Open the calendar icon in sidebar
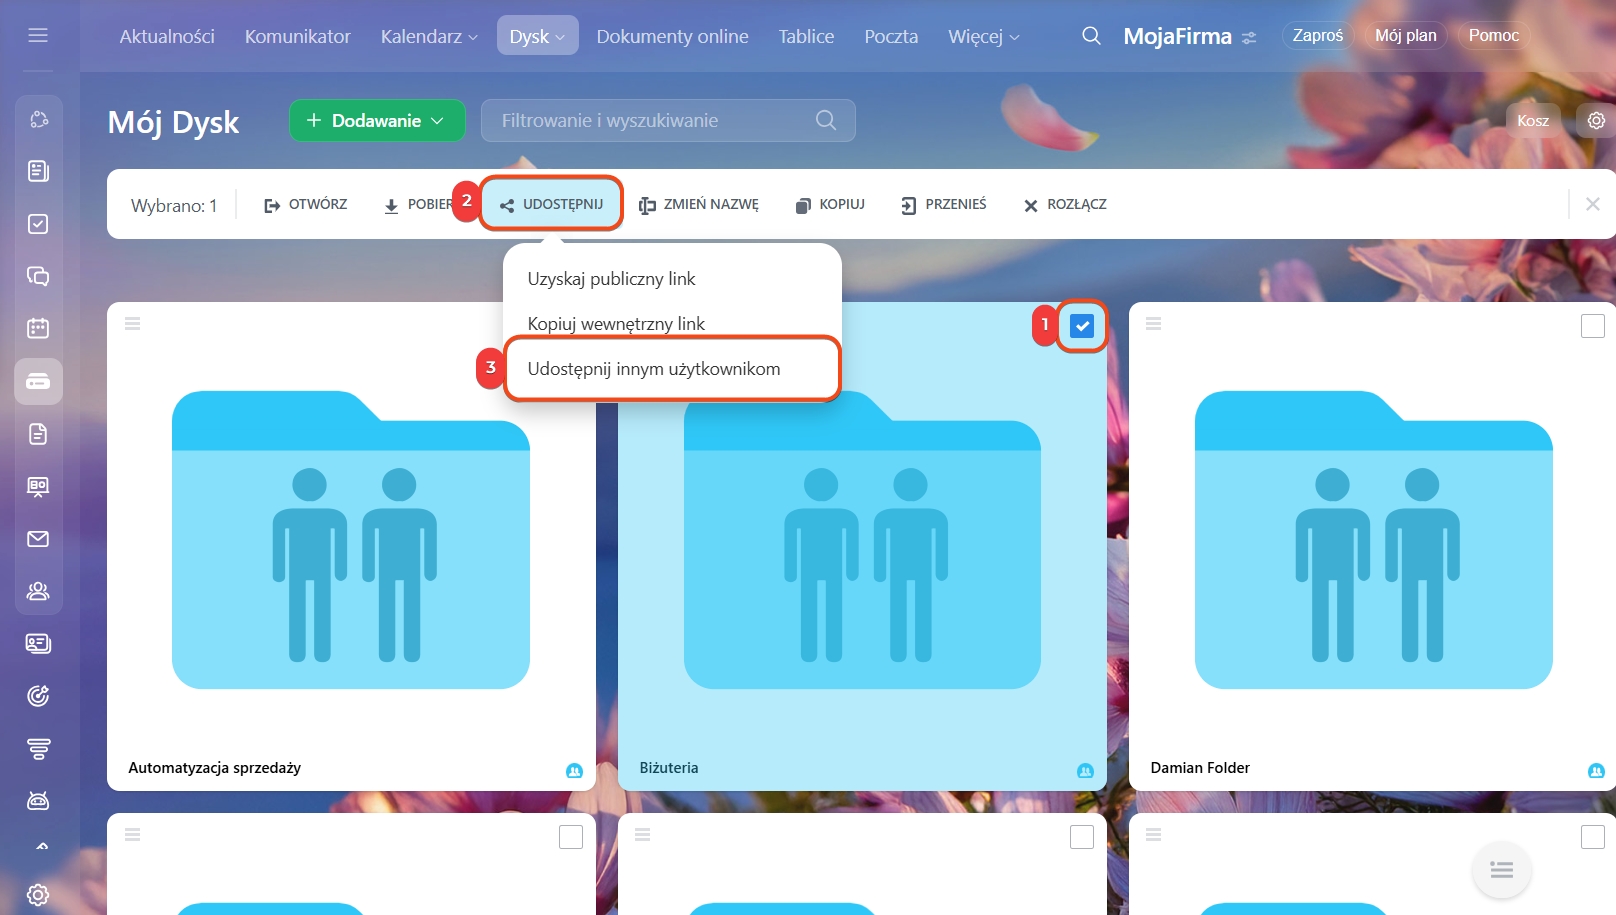 click(x=38, y=328)
